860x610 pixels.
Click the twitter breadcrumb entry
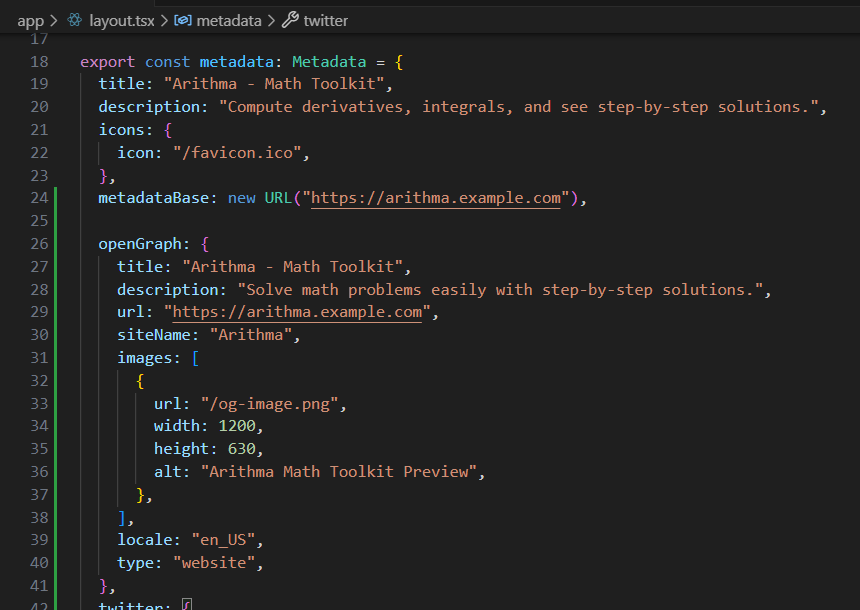[x=326, y=21]
